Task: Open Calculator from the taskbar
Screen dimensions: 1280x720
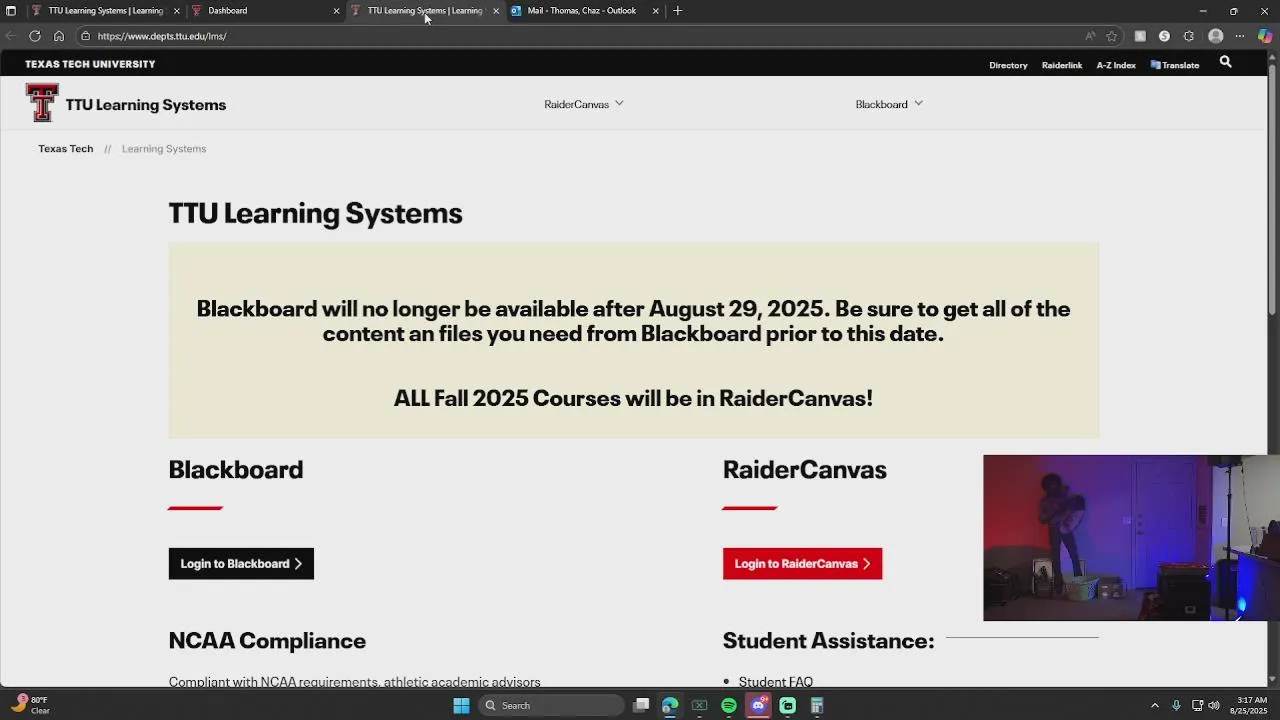Action: click(817, 706)
